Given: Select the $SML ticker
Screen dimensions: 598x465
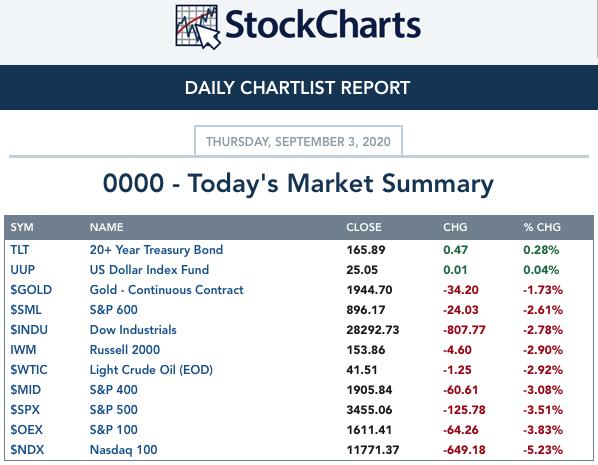Looking at the screenshot, I should click(26, 310).
